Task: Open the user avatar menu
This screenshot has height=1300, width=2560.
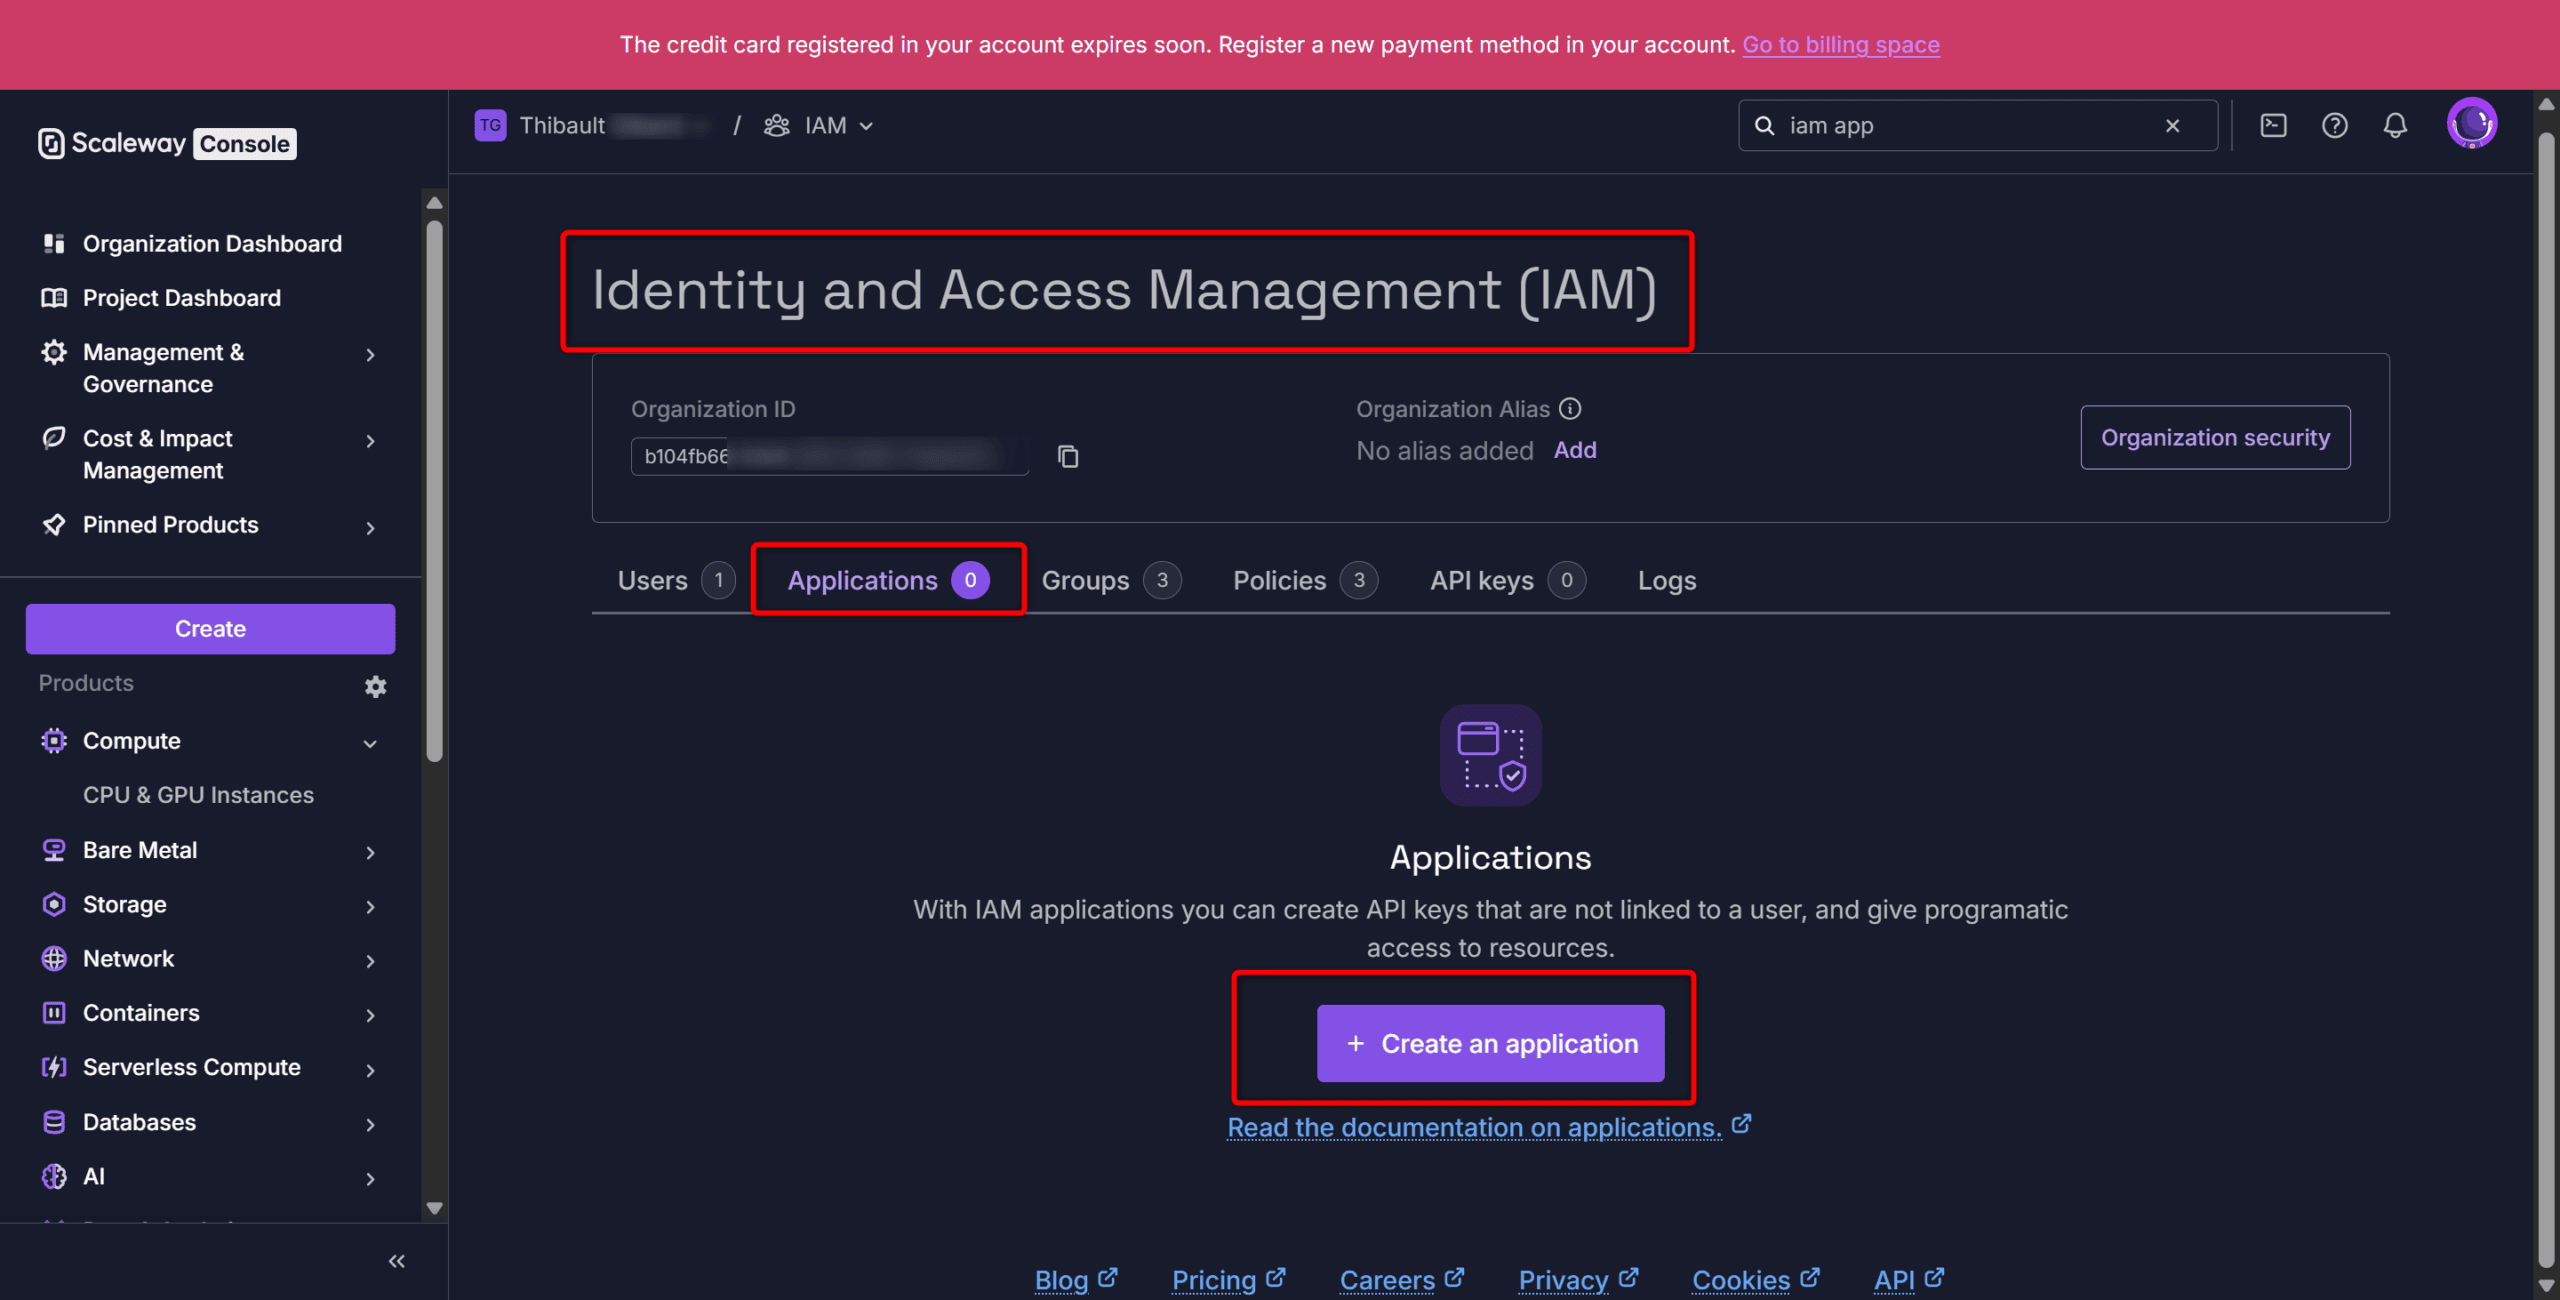Action: 2471,124
